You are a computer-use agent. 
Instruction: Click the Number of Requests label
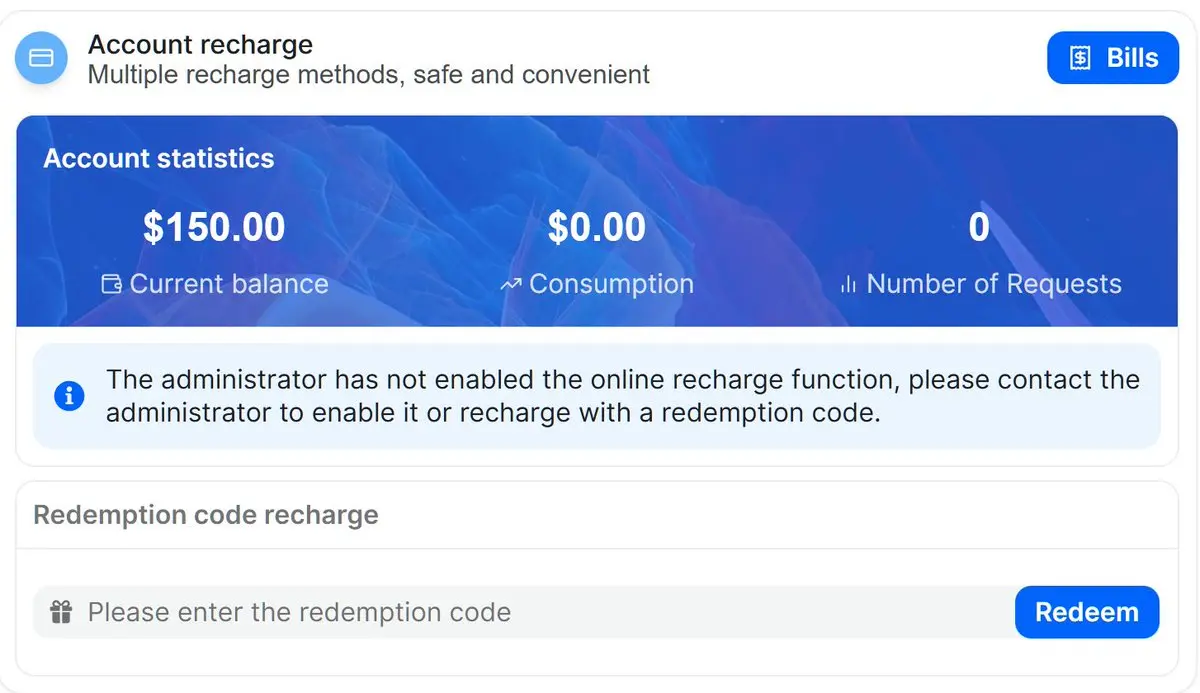[994, 284]
